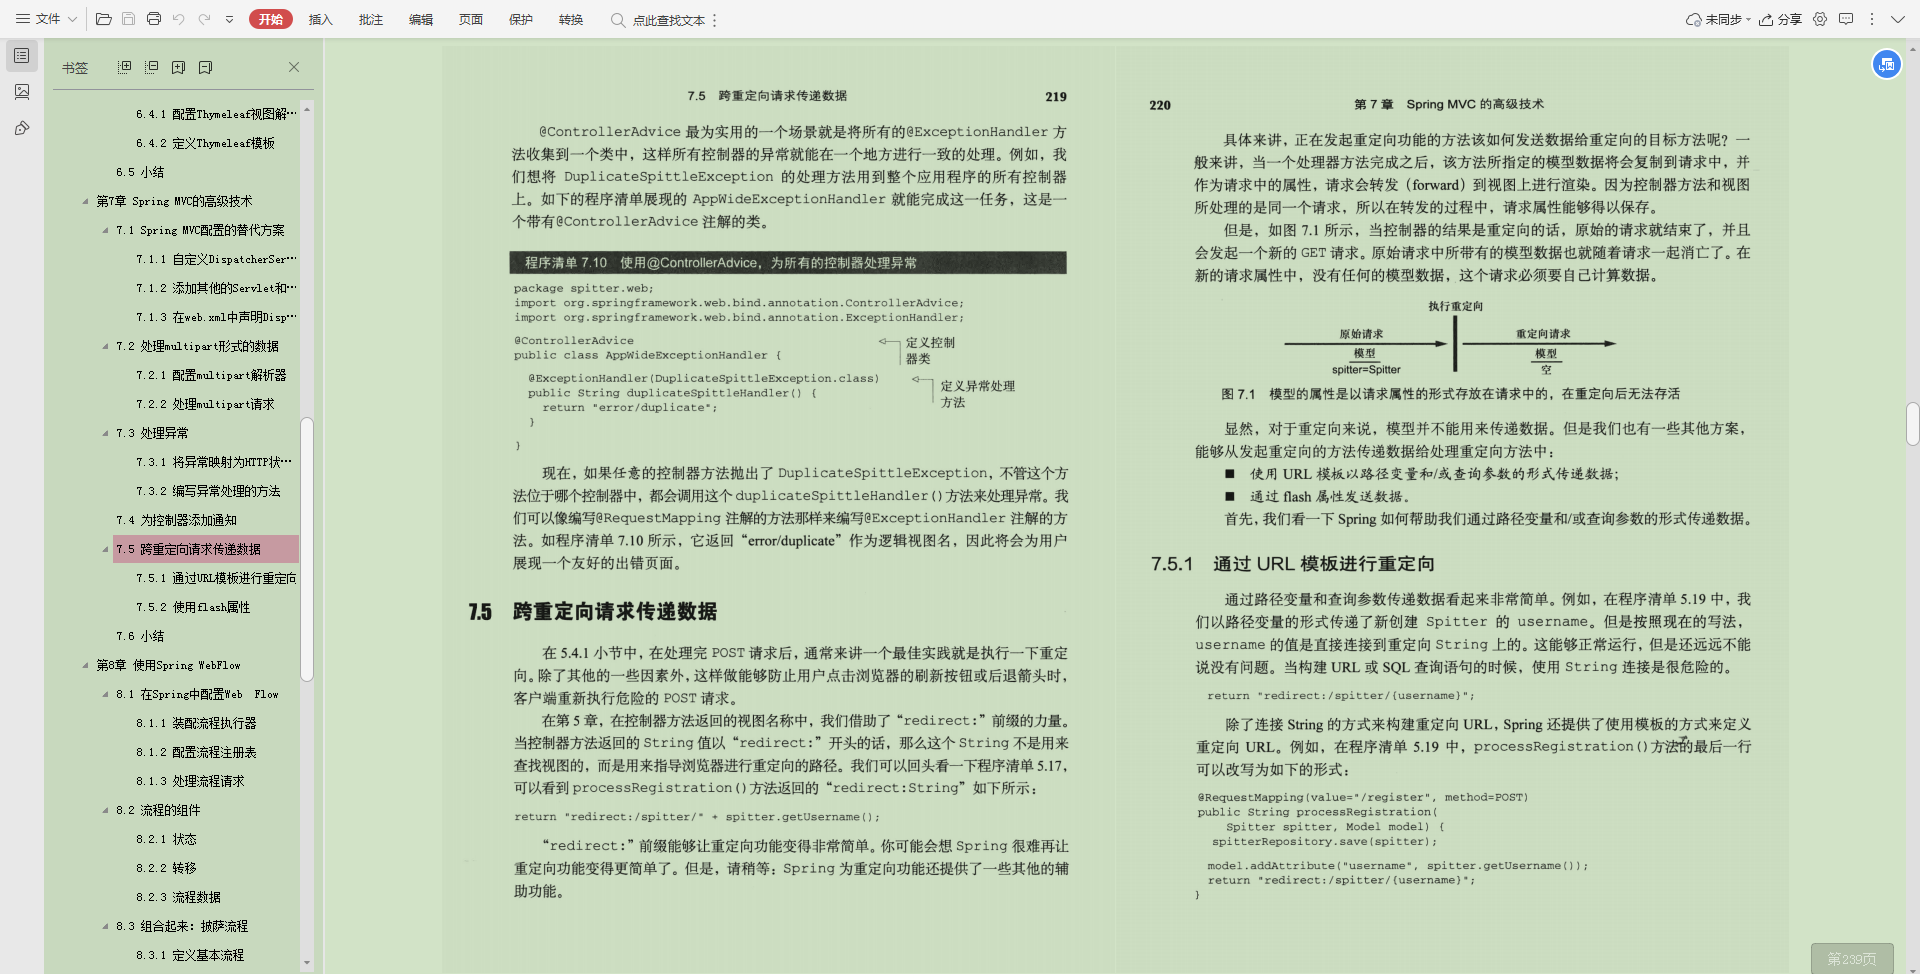
Task: Click the remove bookmark icon in bookmark panel
Action: tap(206, 66)
